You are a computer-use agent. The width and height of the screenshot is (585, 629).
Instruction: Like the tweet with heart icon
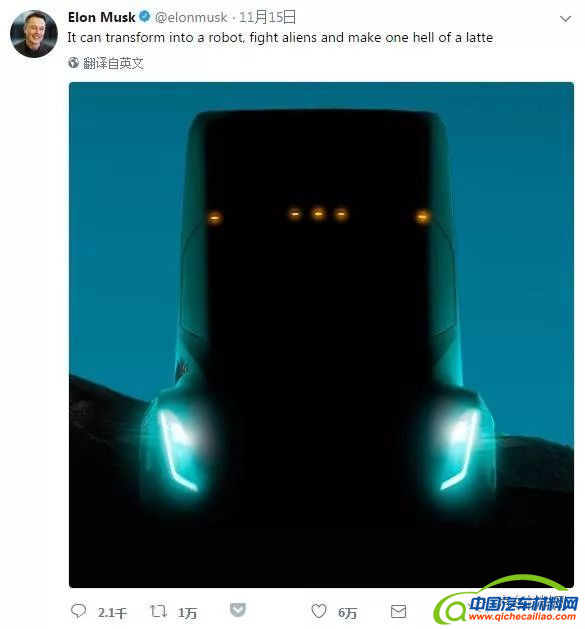pyautogui.click(x=319, y=611)
